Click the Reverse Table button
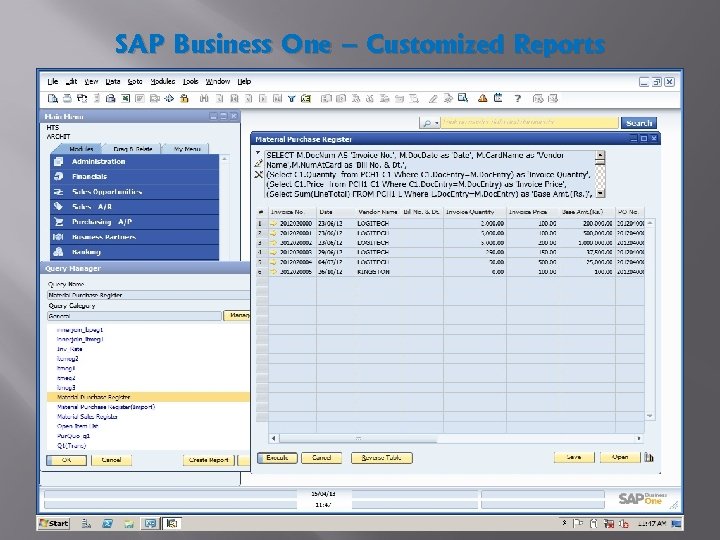 382,458
